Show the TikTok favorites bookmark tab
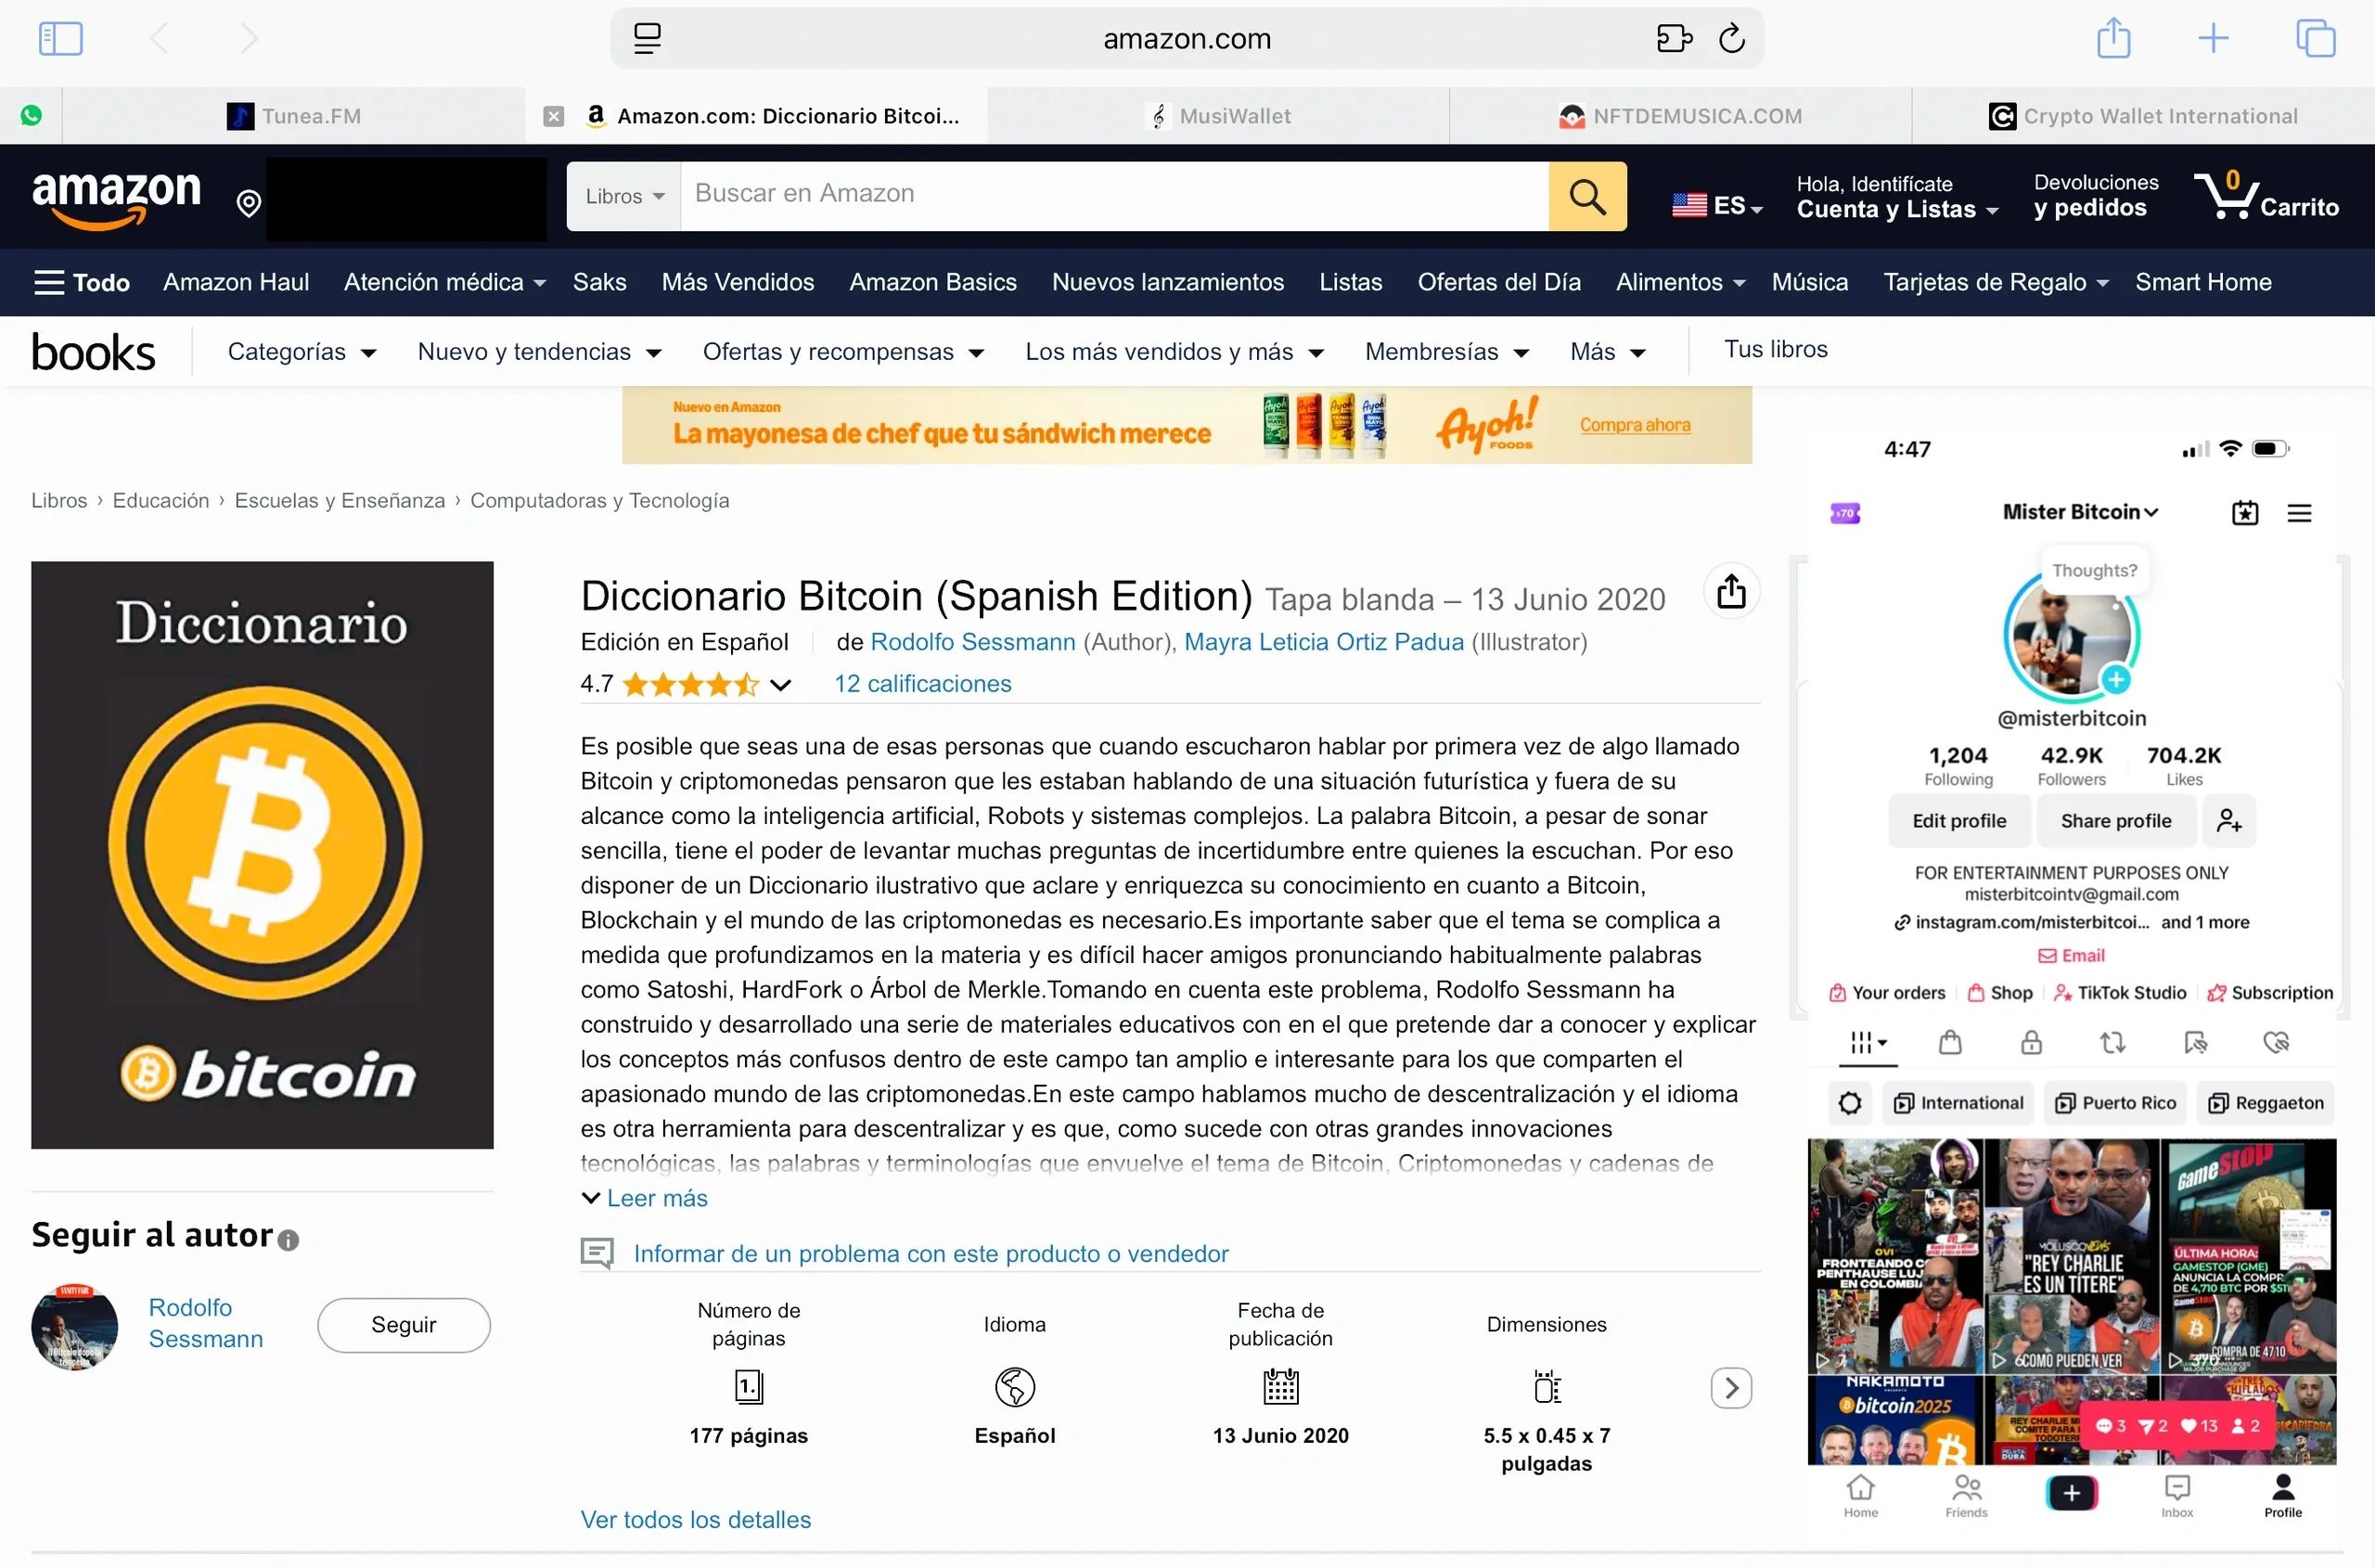2375x1568 pixels. (2195, 1043)
